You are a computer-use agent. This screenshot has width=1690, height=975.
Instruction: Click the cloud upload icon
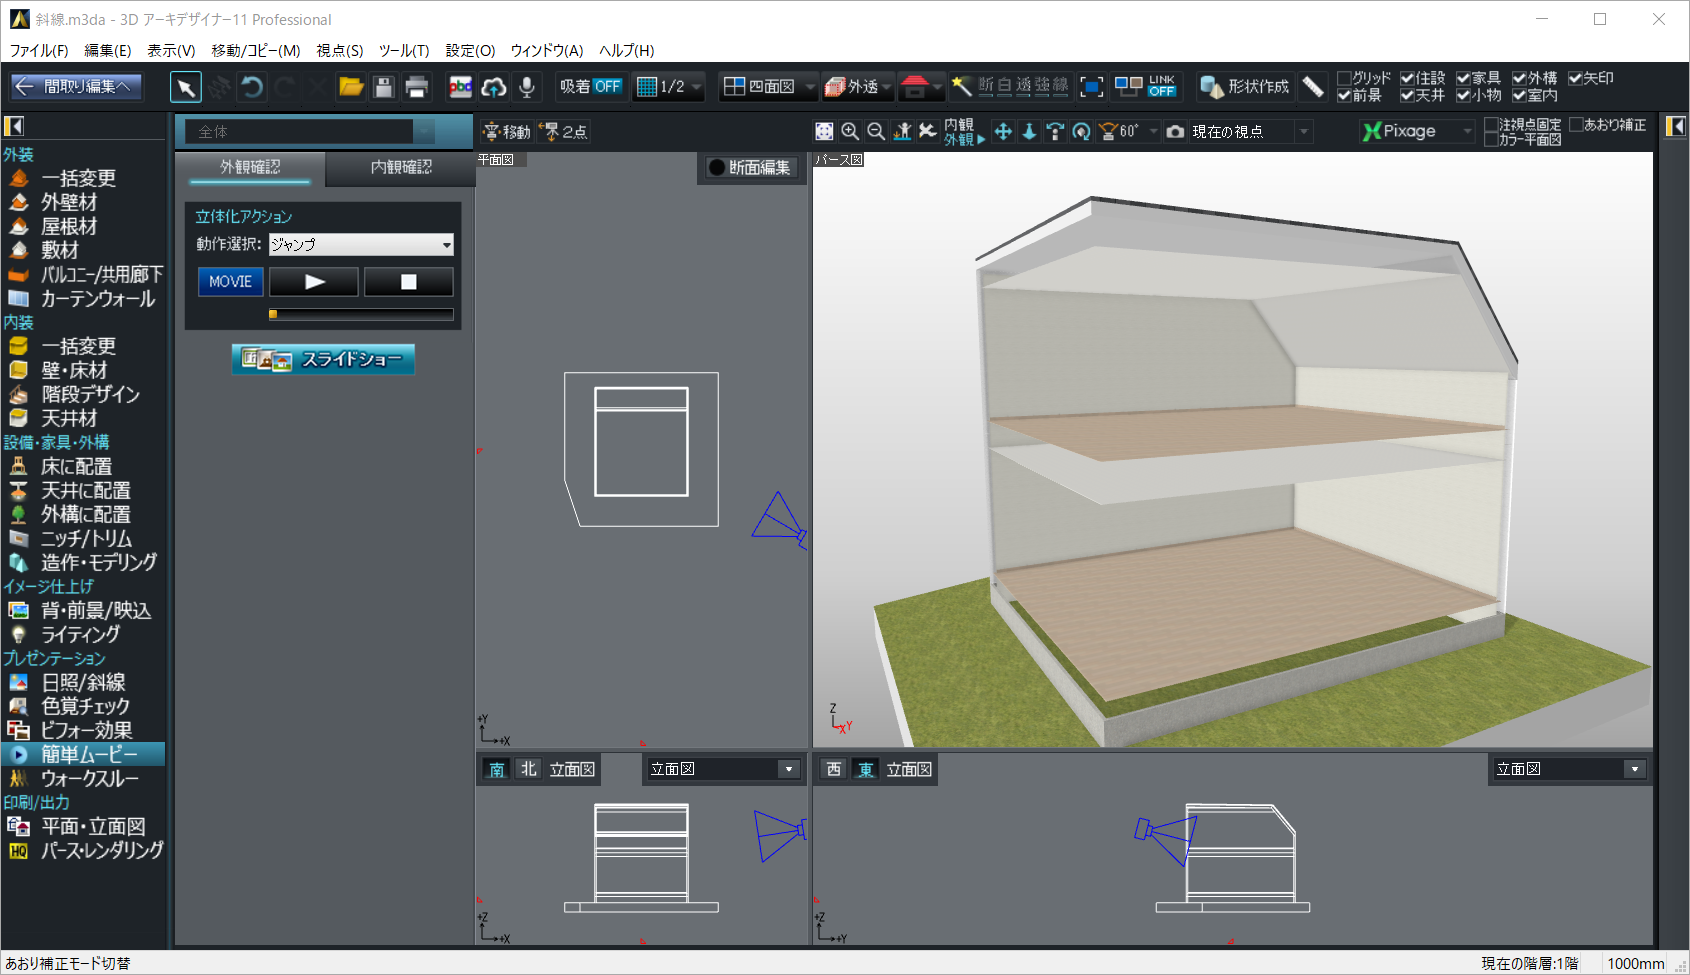click(x=494, y=87)
